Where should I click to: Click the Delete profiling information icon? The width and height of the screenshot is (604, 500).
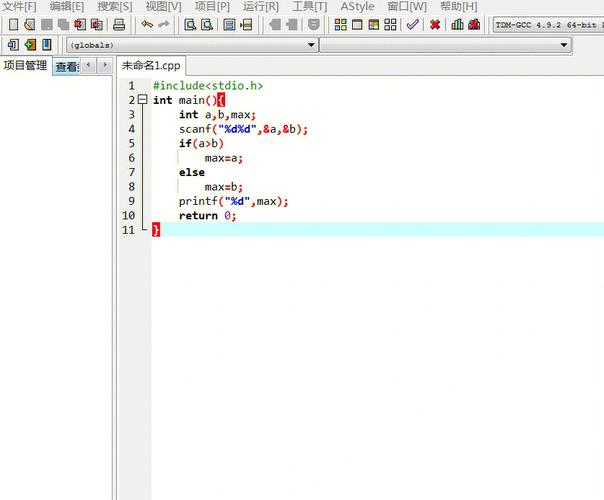pos(474,25)
